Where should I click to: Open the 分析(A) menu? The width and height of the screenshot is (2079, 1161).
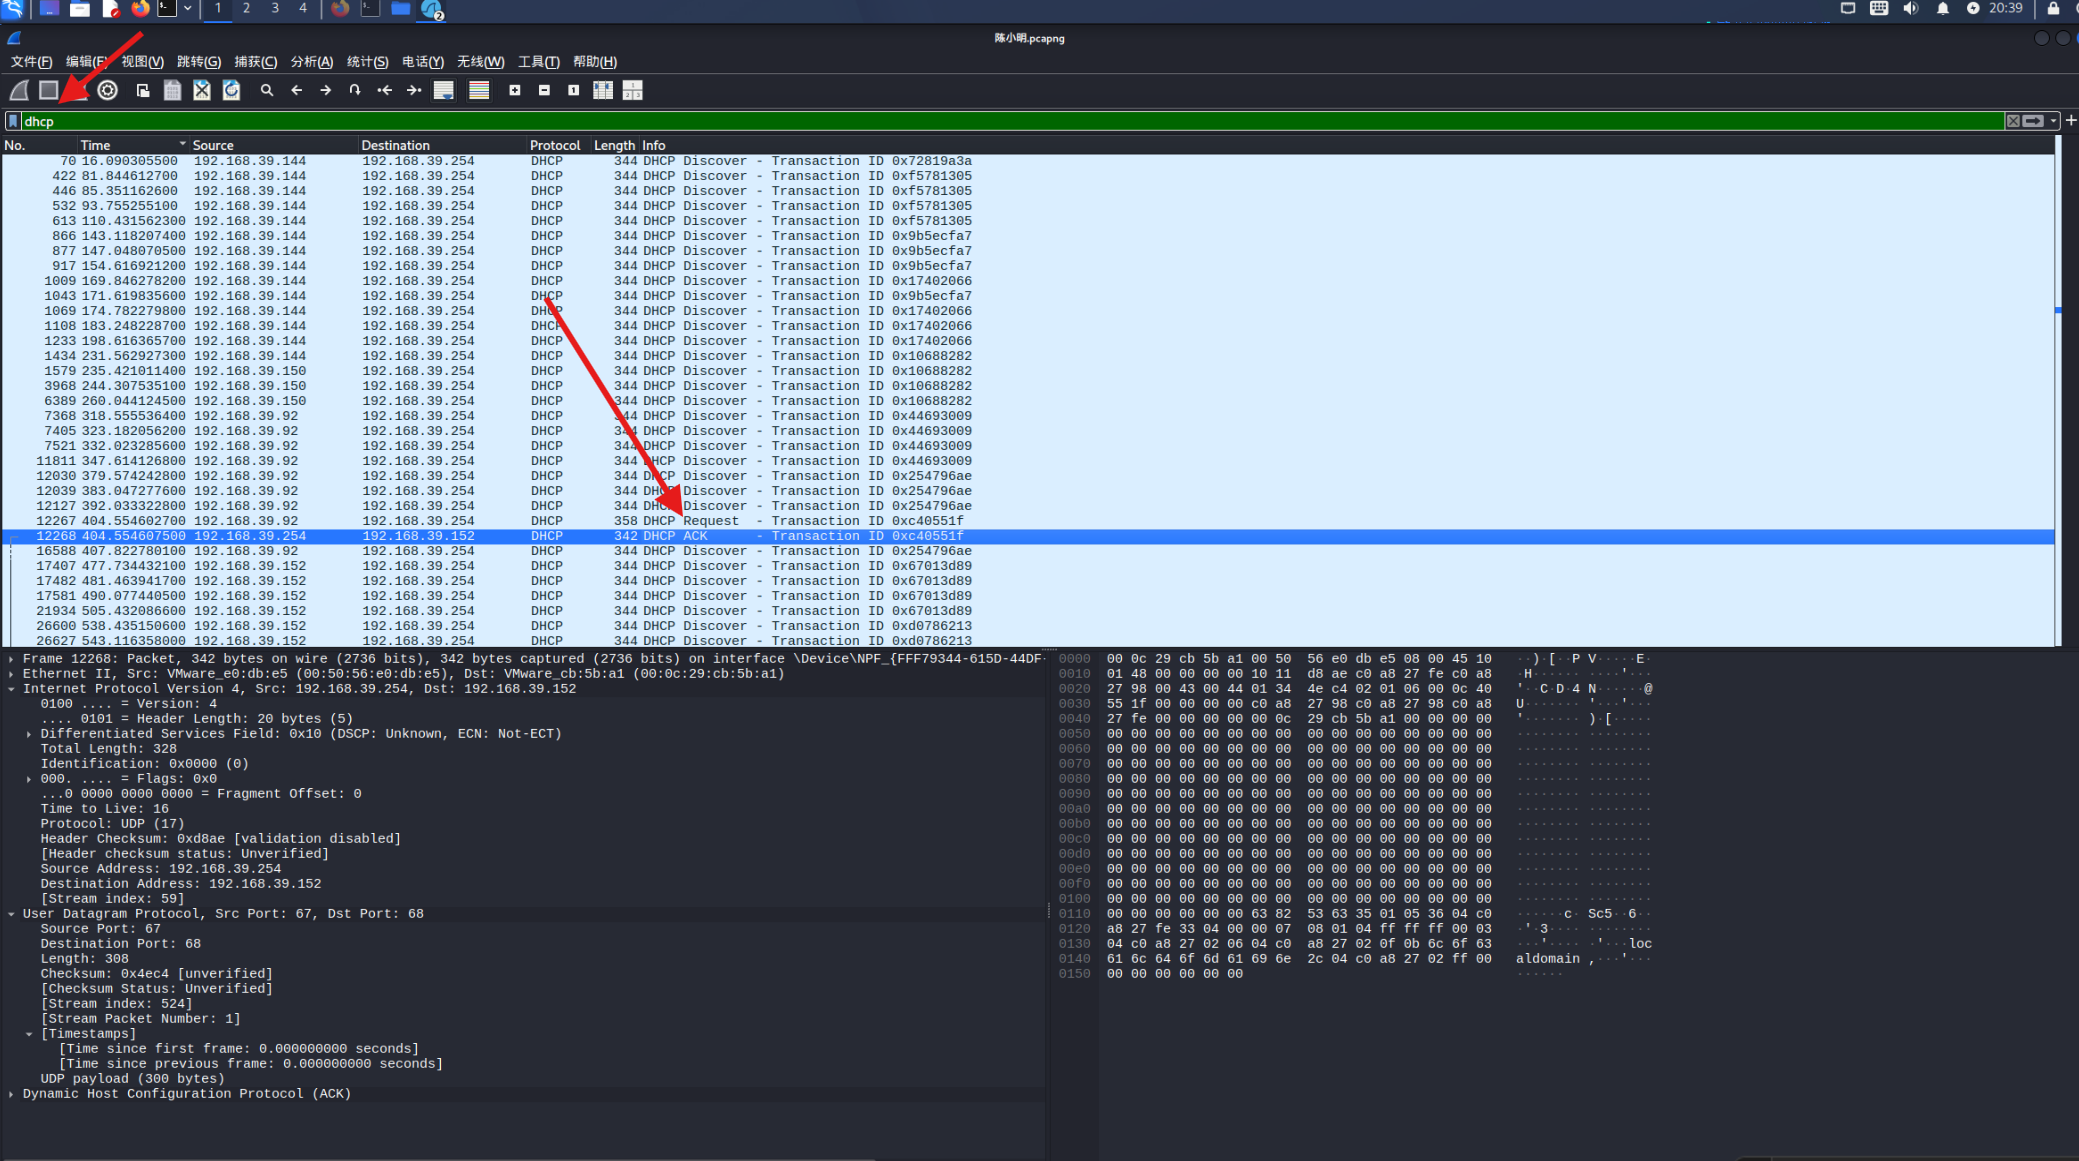pos(311,62)
